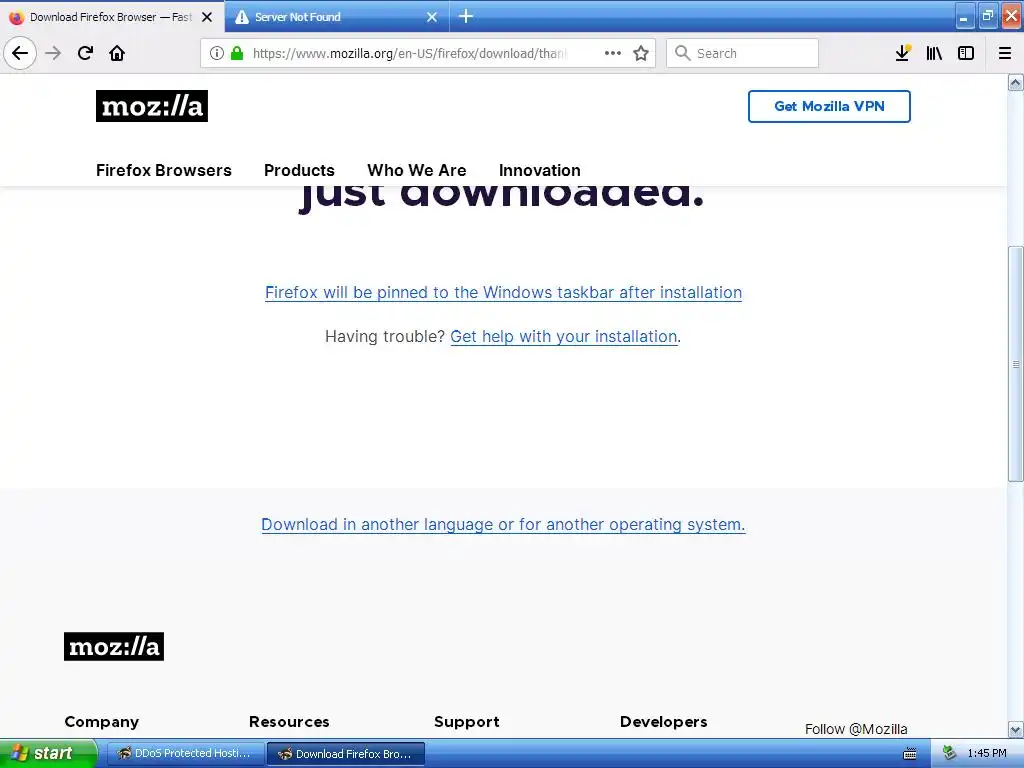Click the safely remove hardware tray icon

pos(949,754)
